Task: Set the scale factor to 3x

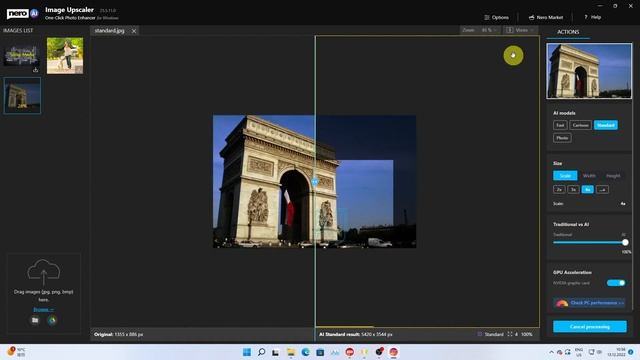Action: coord(573,189)
